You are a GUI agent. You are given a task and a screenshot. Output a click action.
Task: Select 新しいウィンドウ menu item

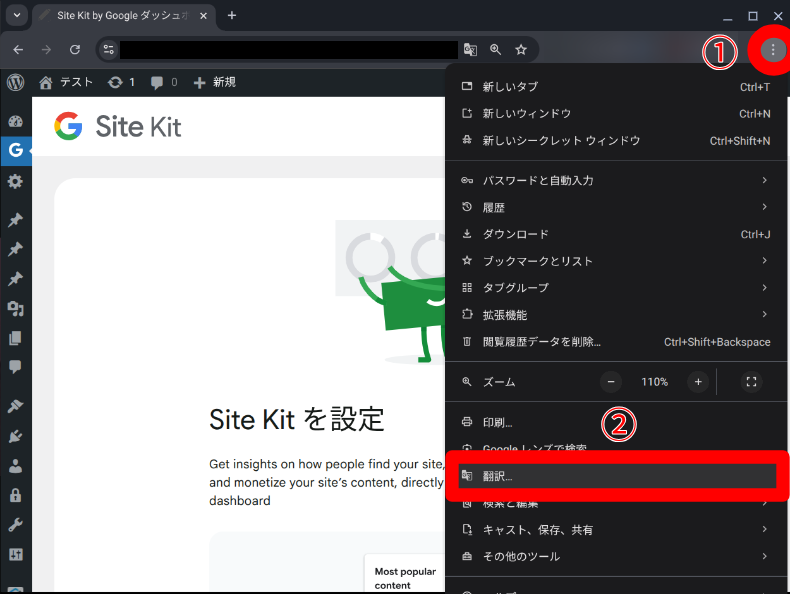point(616,113)
